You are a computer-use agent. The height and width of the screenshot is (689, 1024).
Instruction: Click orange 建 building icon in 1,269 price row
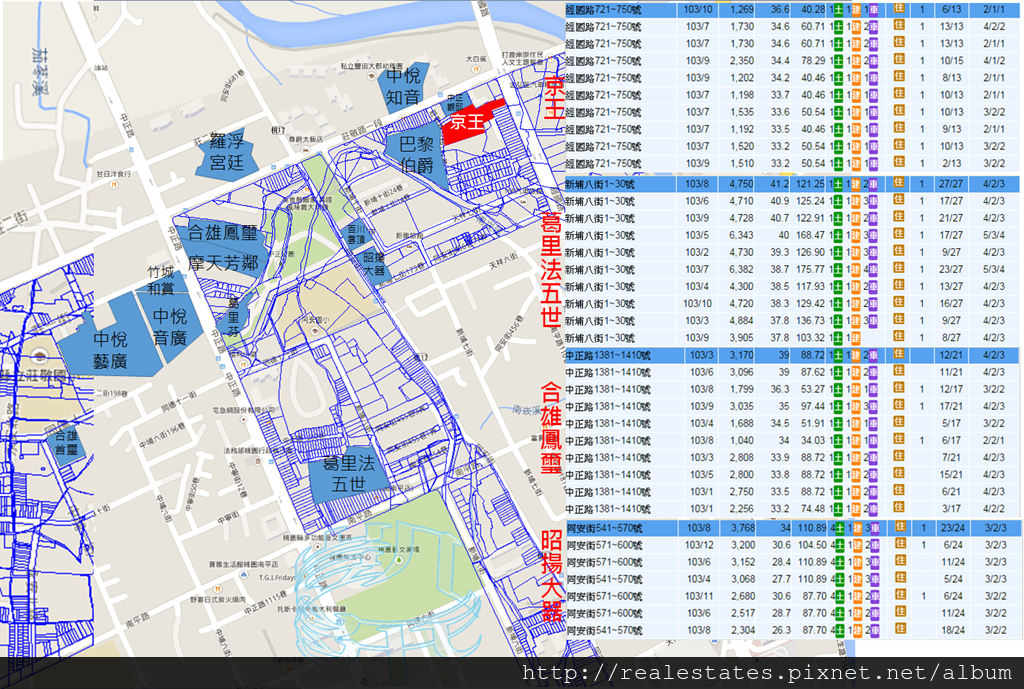click(x=856, y=10)
